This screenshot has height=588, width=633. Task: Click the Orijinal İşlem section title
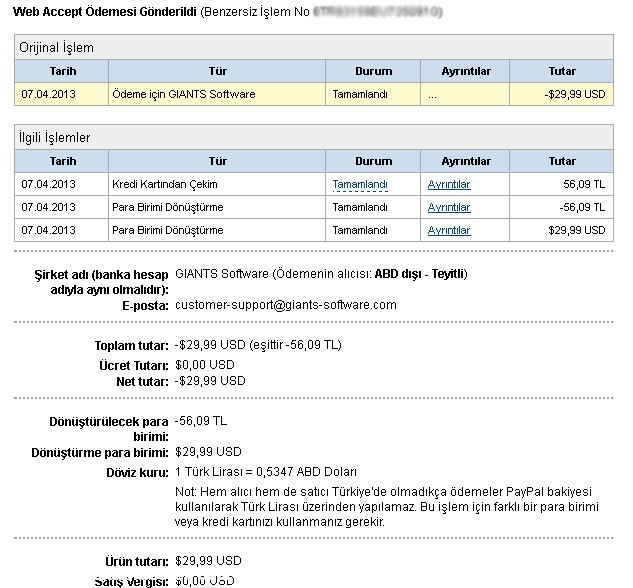coord(57,47)
